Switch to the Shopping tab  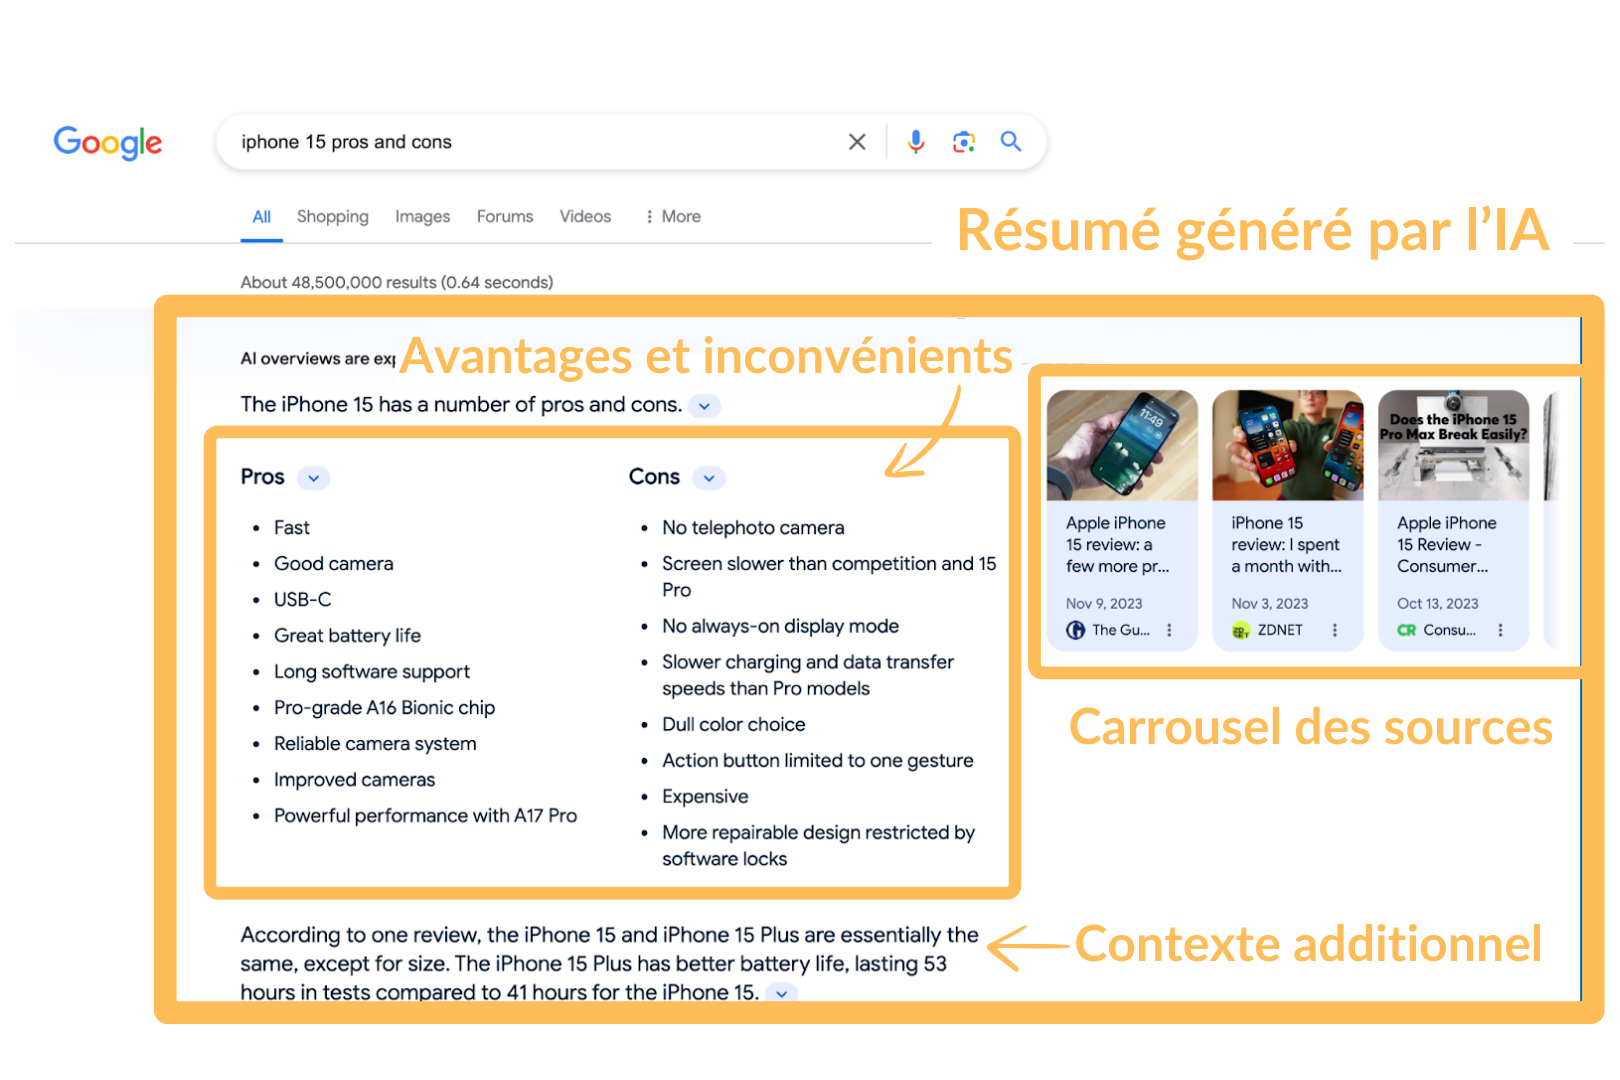coord(333,216)
